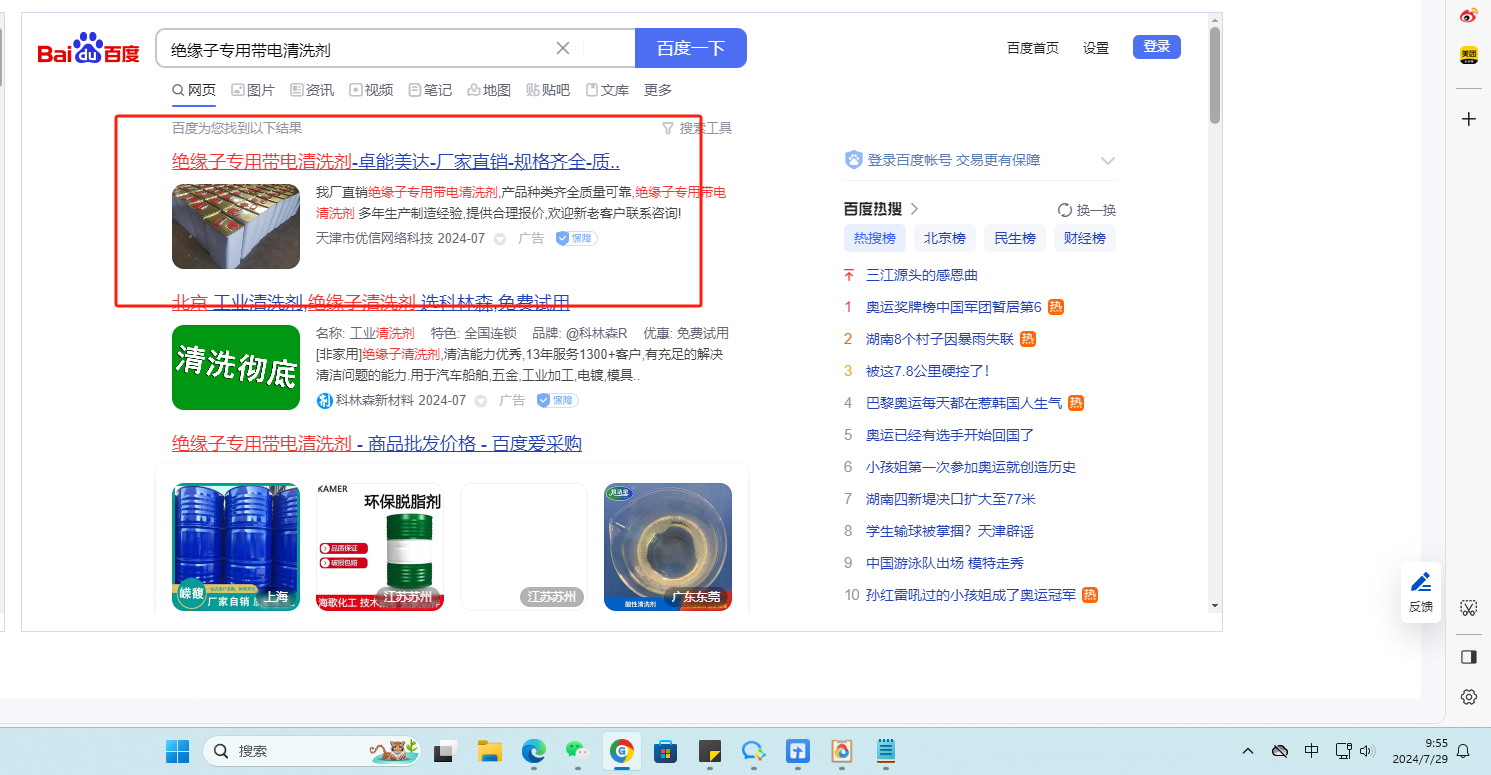Open File Explorer from the taskbar

point(489,751)
